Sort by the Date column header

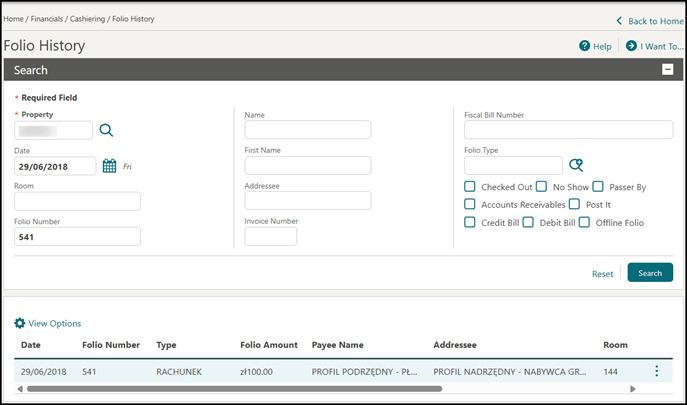[x=31, y=345]
